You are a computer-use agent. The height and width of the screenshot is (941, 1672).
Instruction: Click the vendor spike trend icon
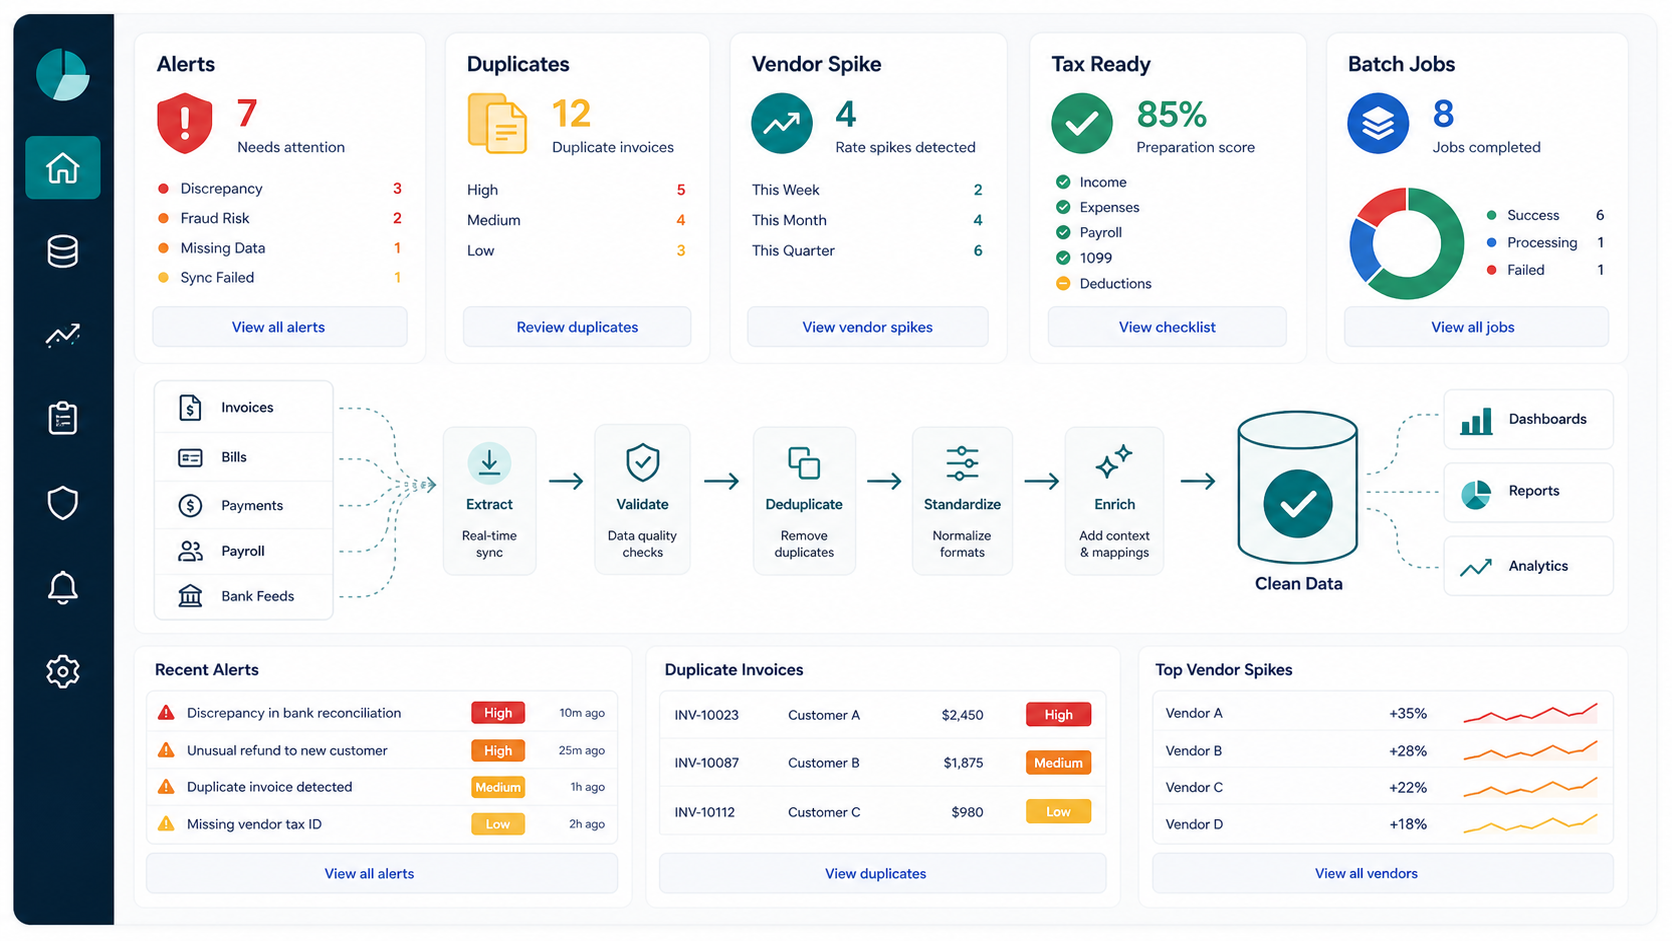(x=782, y=123)
